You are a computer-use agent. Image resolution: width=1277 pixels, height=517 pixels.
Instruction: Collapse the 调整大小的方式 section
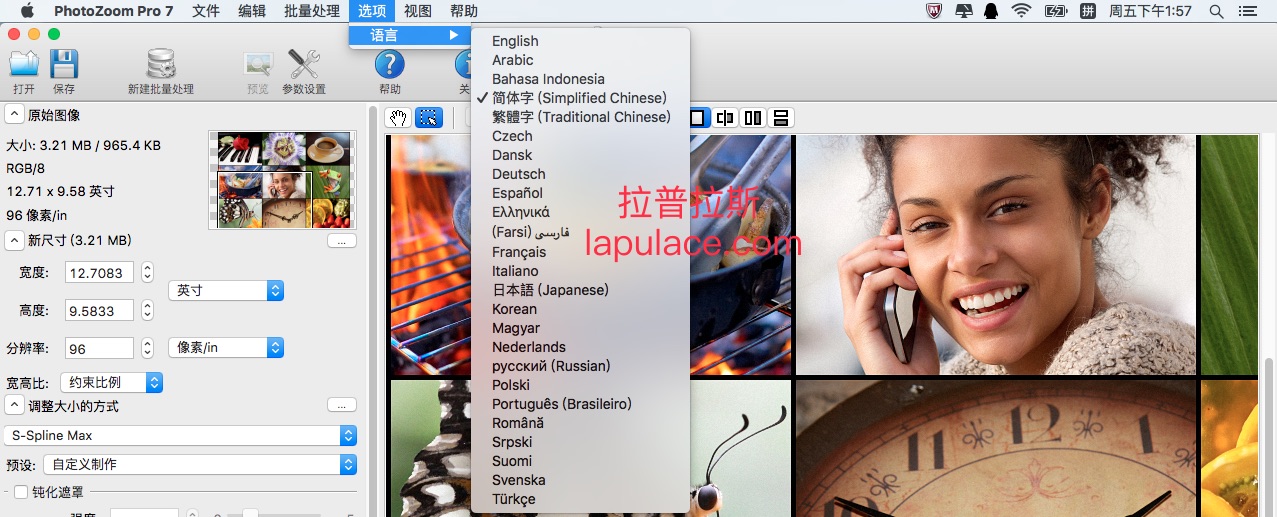coord(15,406)
